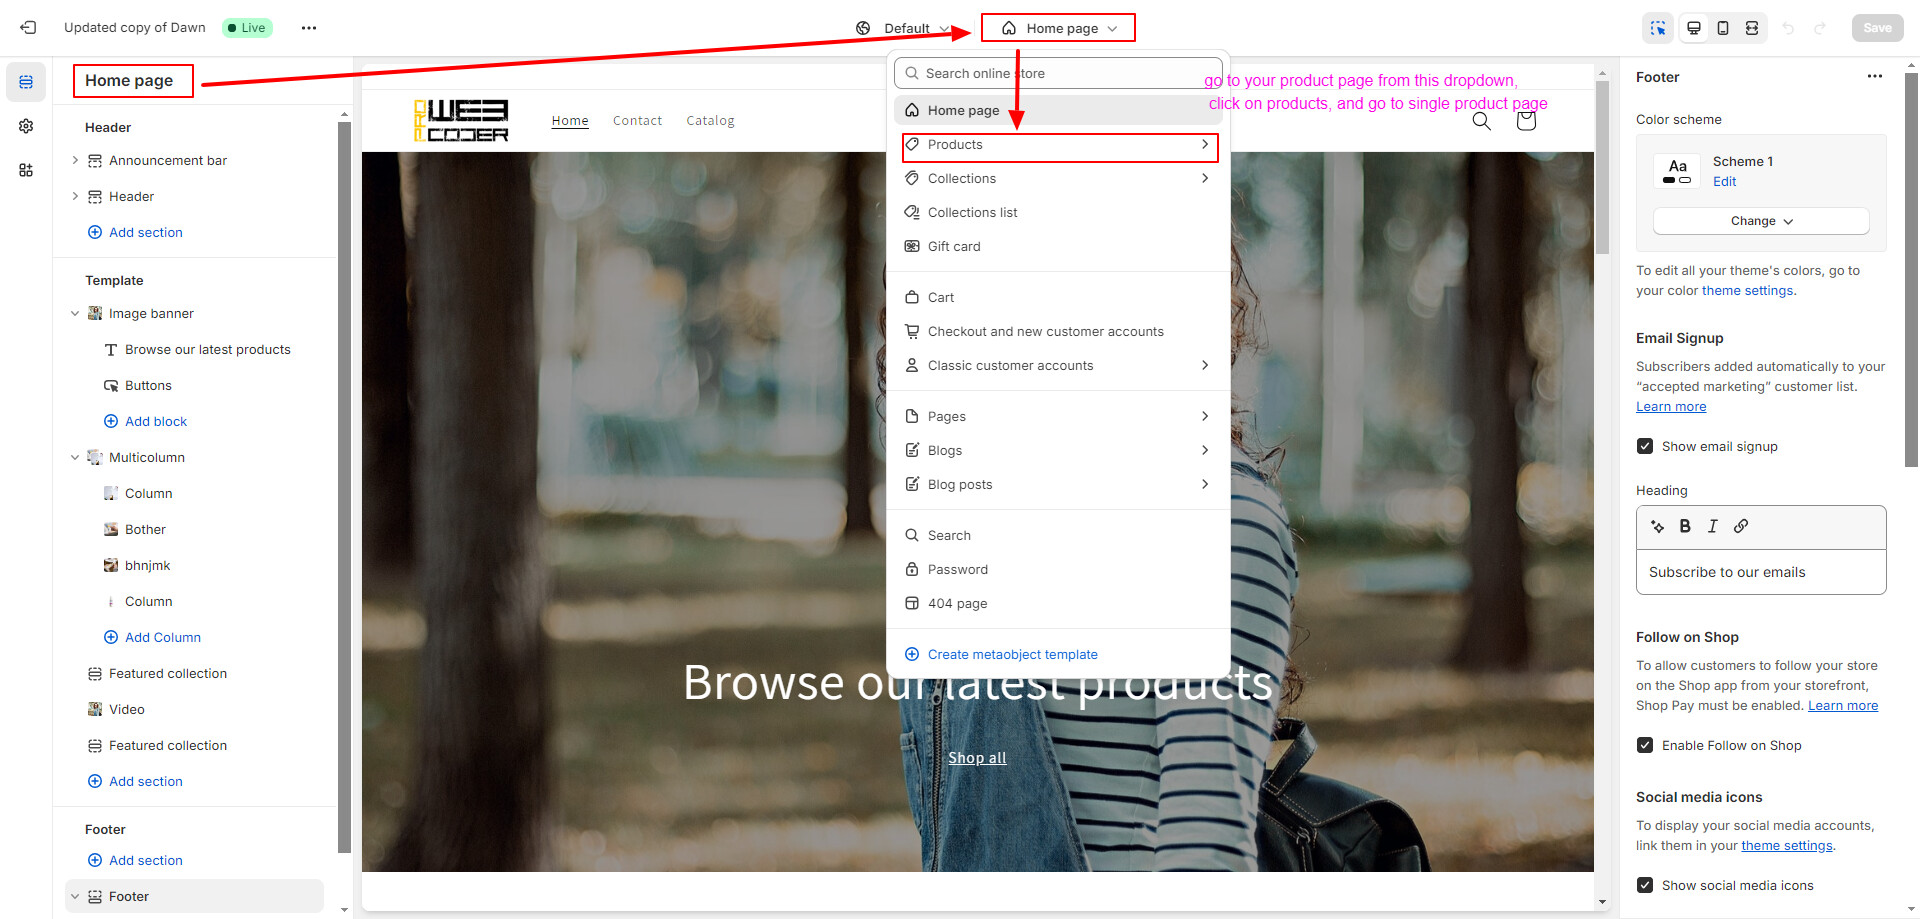Viewport: 1920px width, 919px height.
Task: Click the redo arrow
Action: click(x=1820, y=28)
